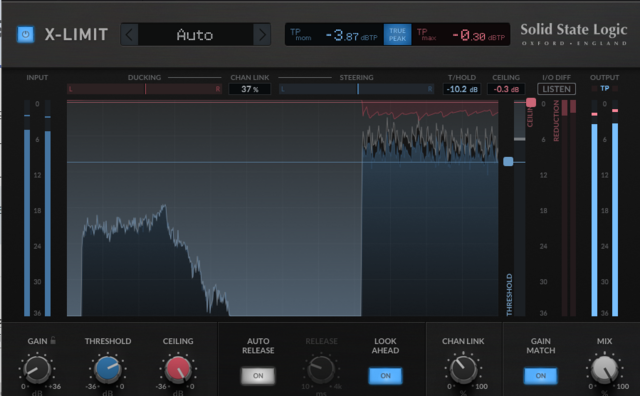Open the Auto preset name display
Screen dimensions: 640x396
tap(195, 35)
